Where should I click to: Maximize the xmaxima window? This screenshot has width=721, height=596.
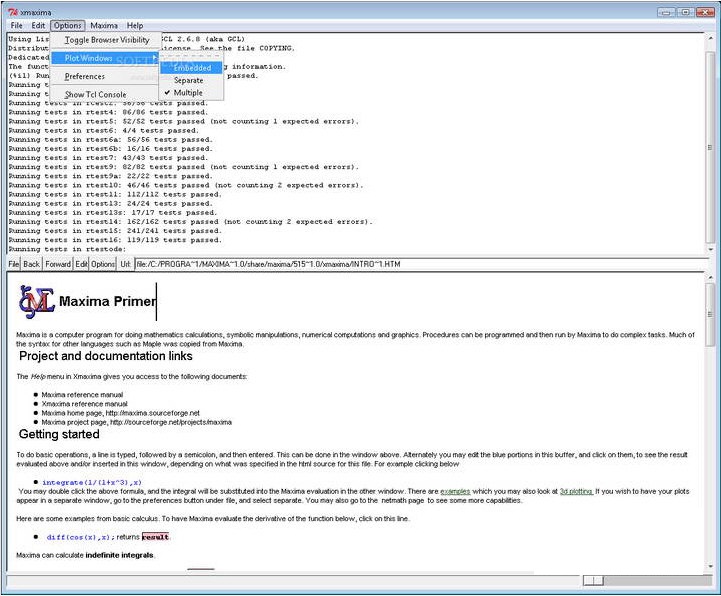pyautogui.click(x=686, y=12)
